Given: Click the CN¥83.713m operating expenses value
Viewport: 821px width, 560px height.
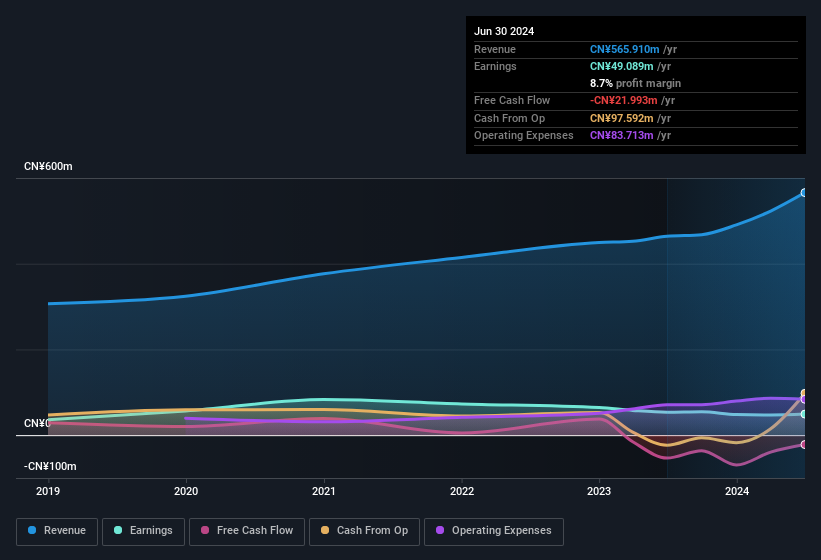Looking at the screenshot, I should click(622, 136).
